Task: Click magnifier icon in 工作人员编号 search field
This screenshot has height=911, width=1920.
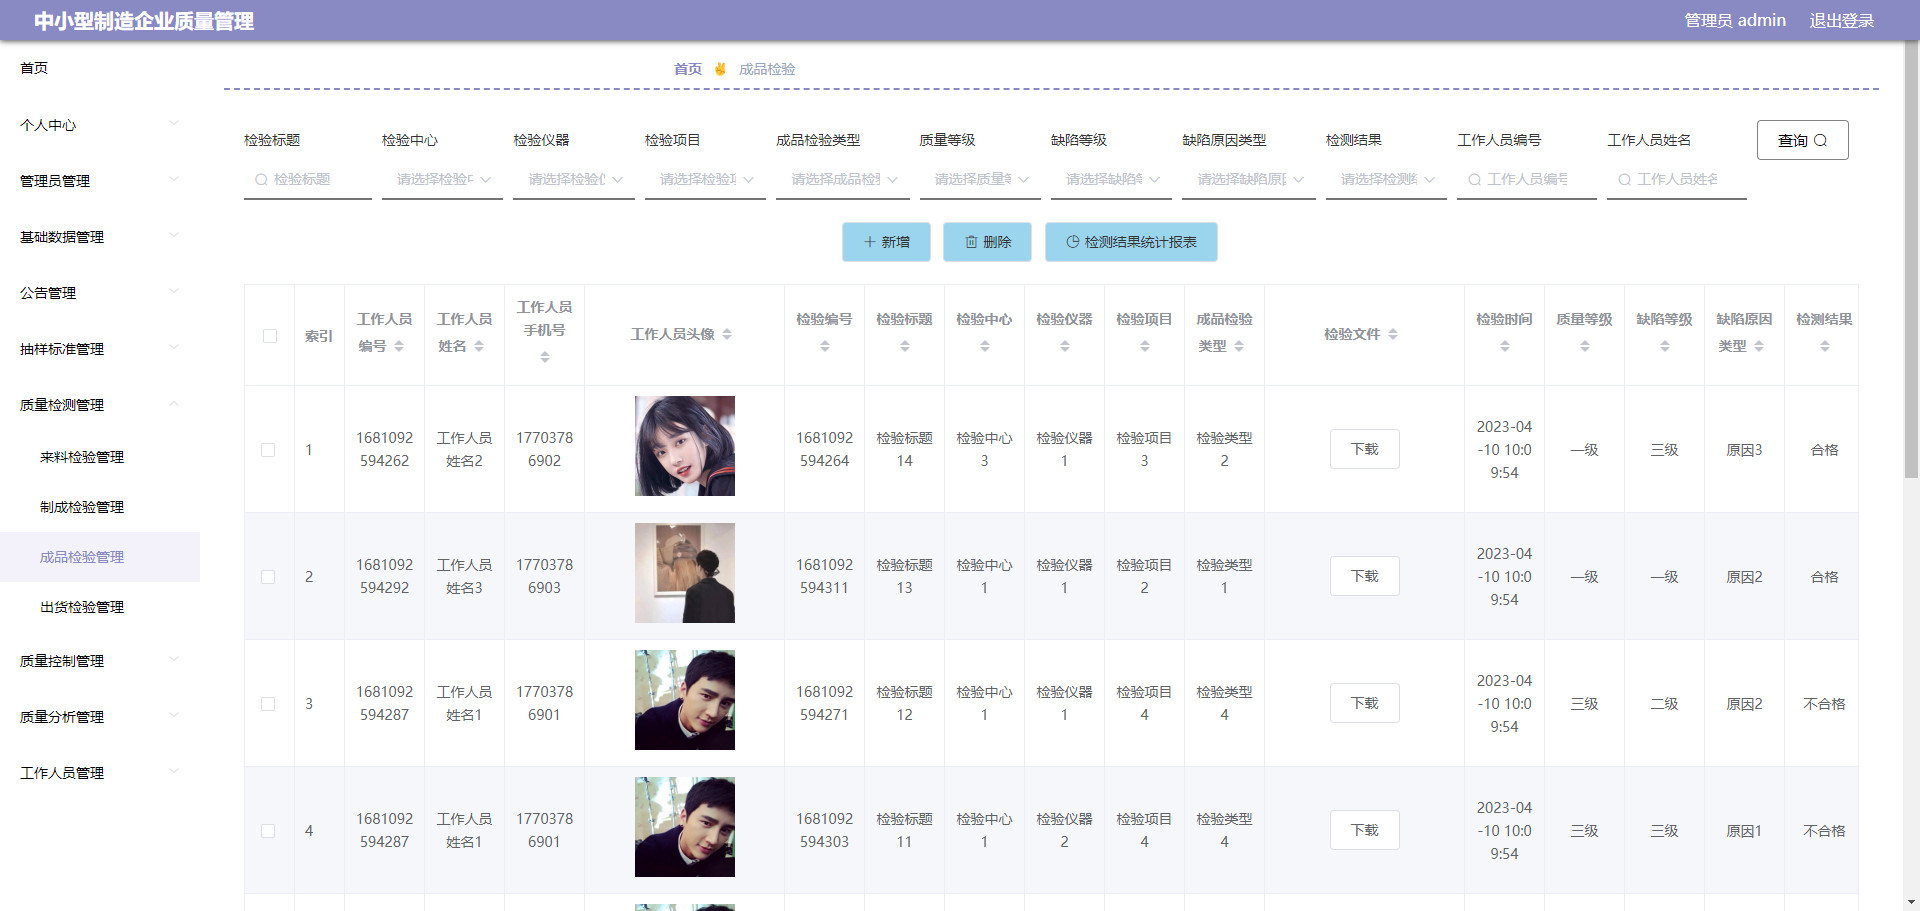Action: 1475,180
